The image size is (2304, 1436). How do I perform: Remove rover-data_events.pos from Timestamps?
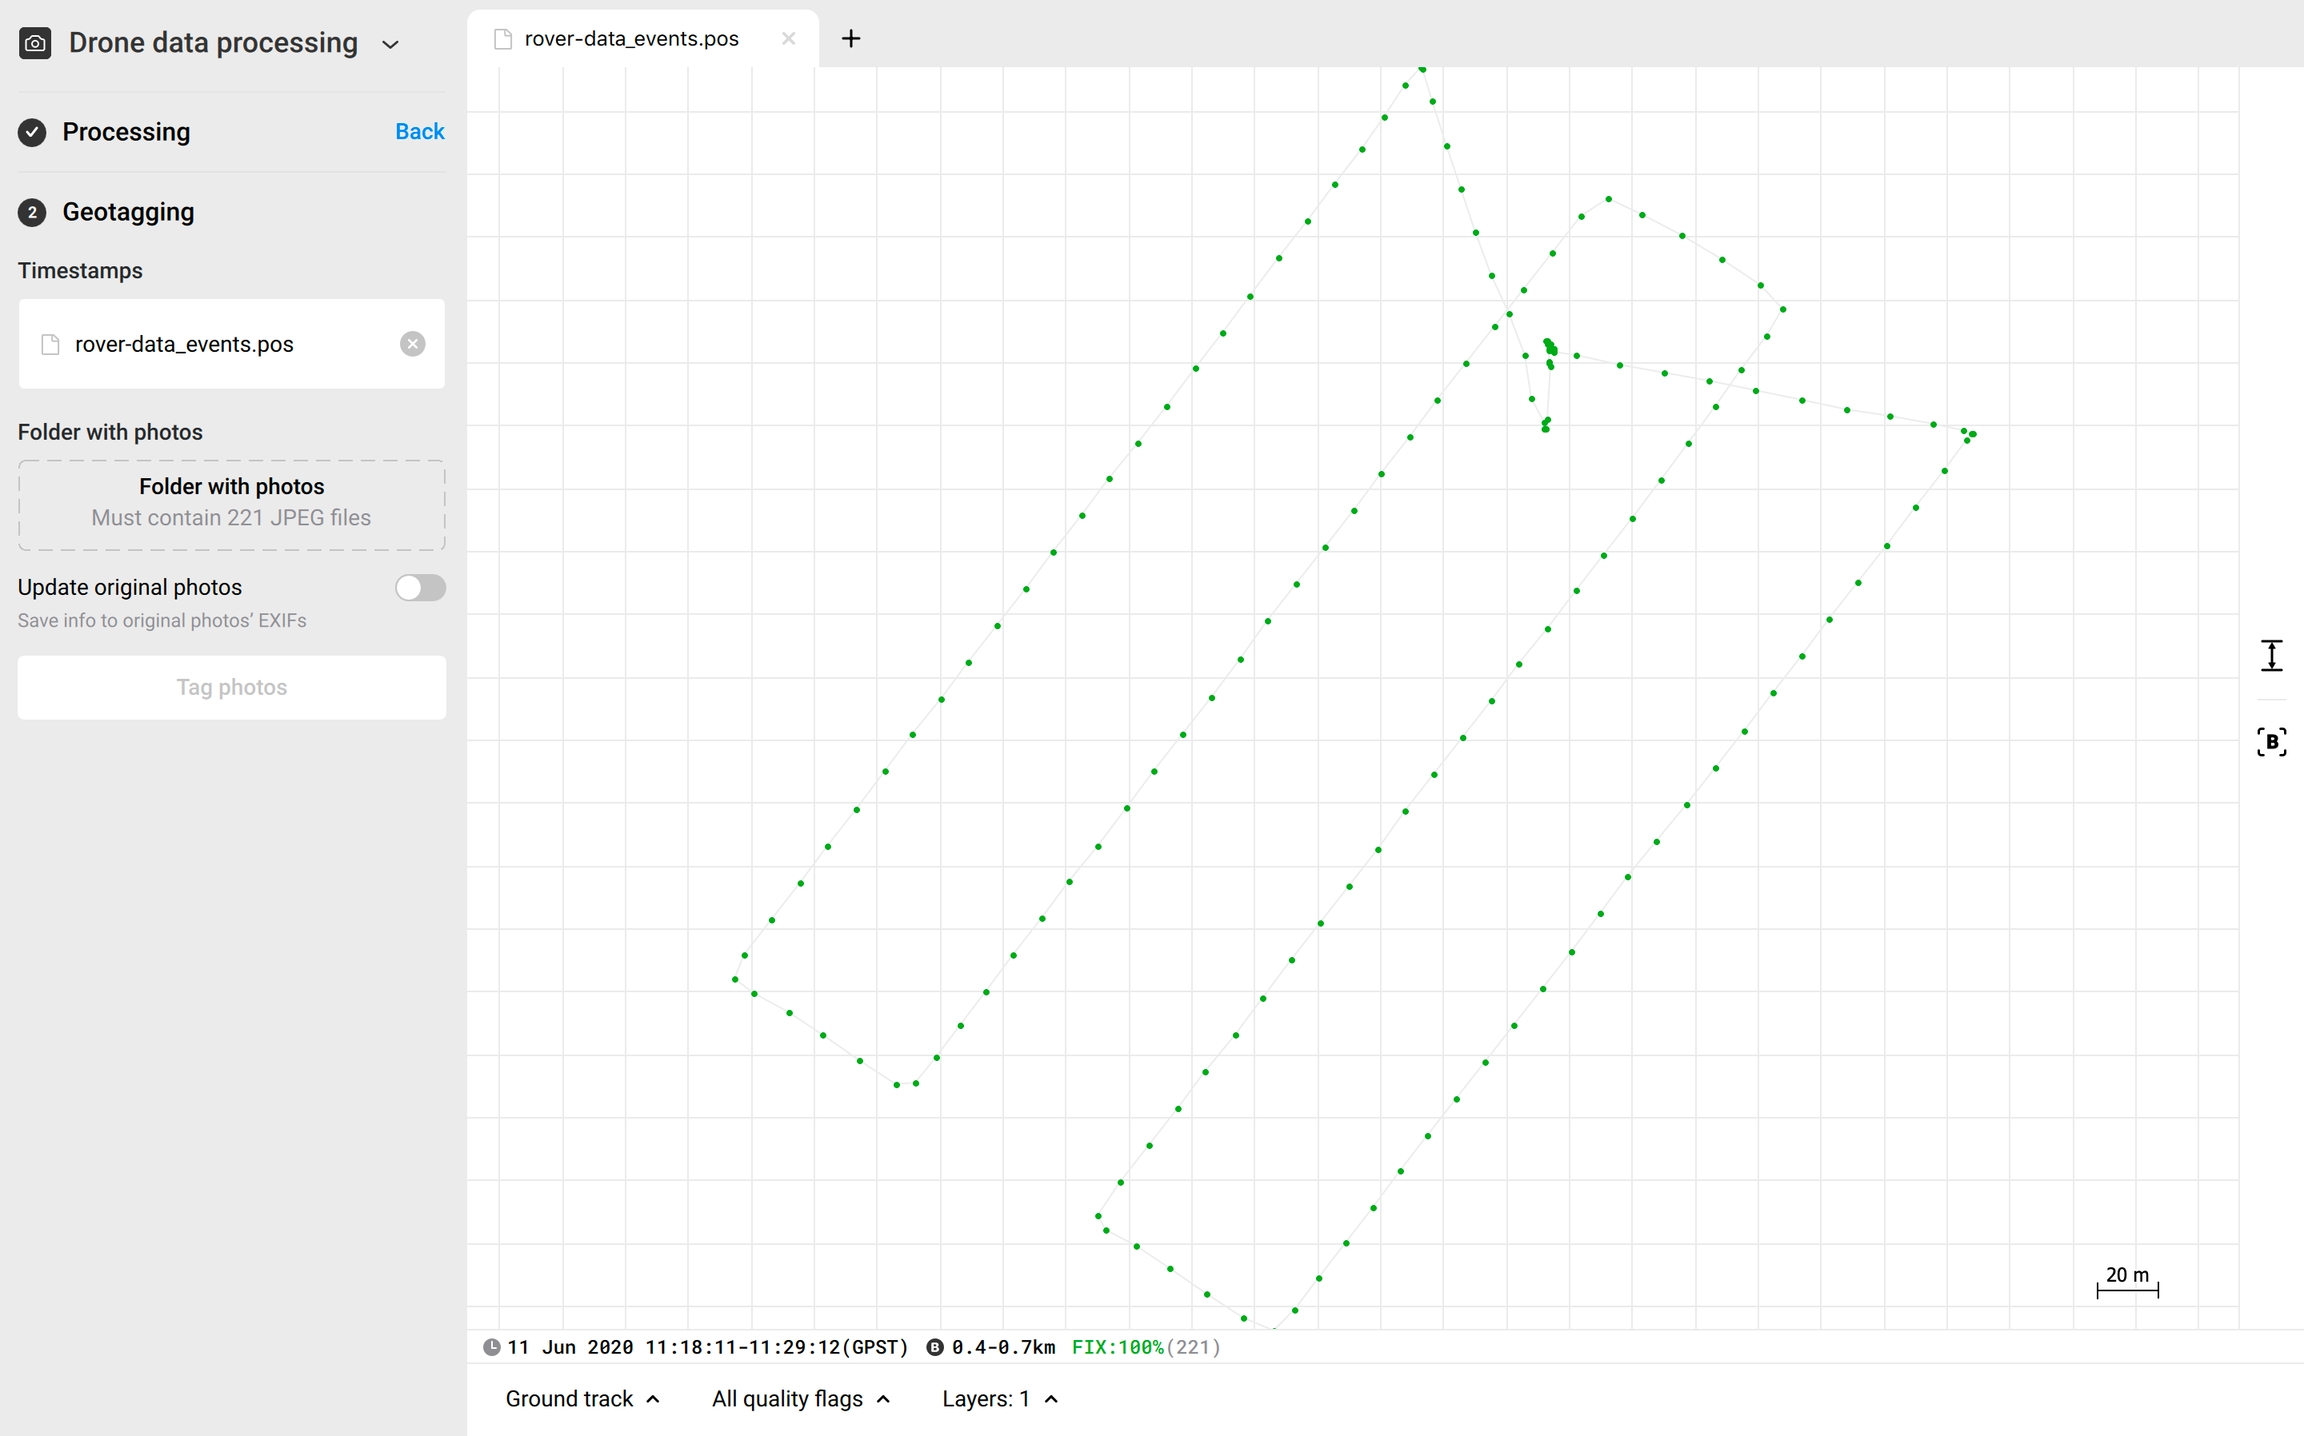point(412,344)
